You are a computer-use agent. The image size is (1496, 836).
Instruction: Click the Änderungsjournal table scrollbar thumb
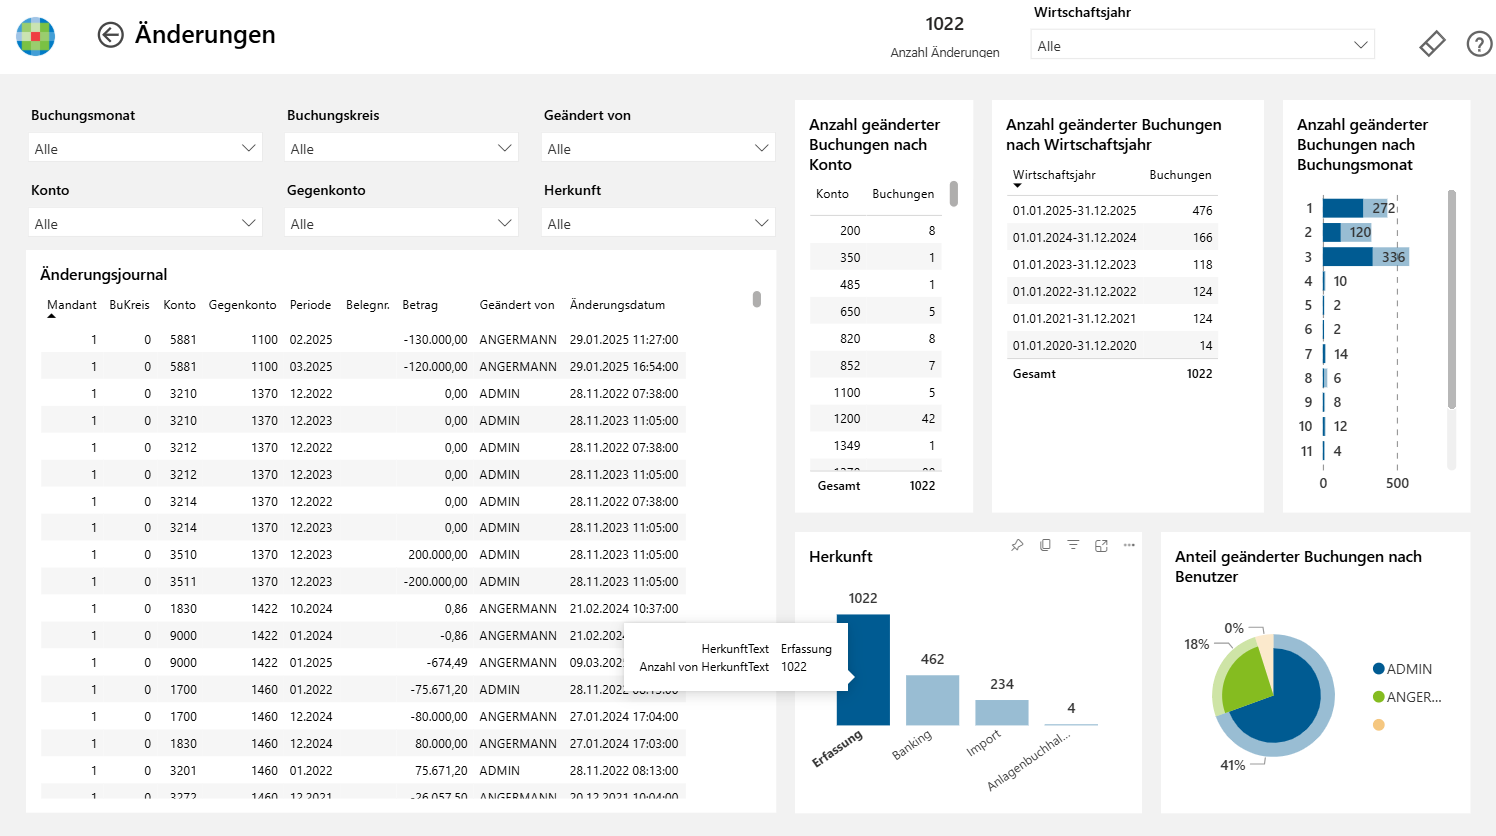757,299
